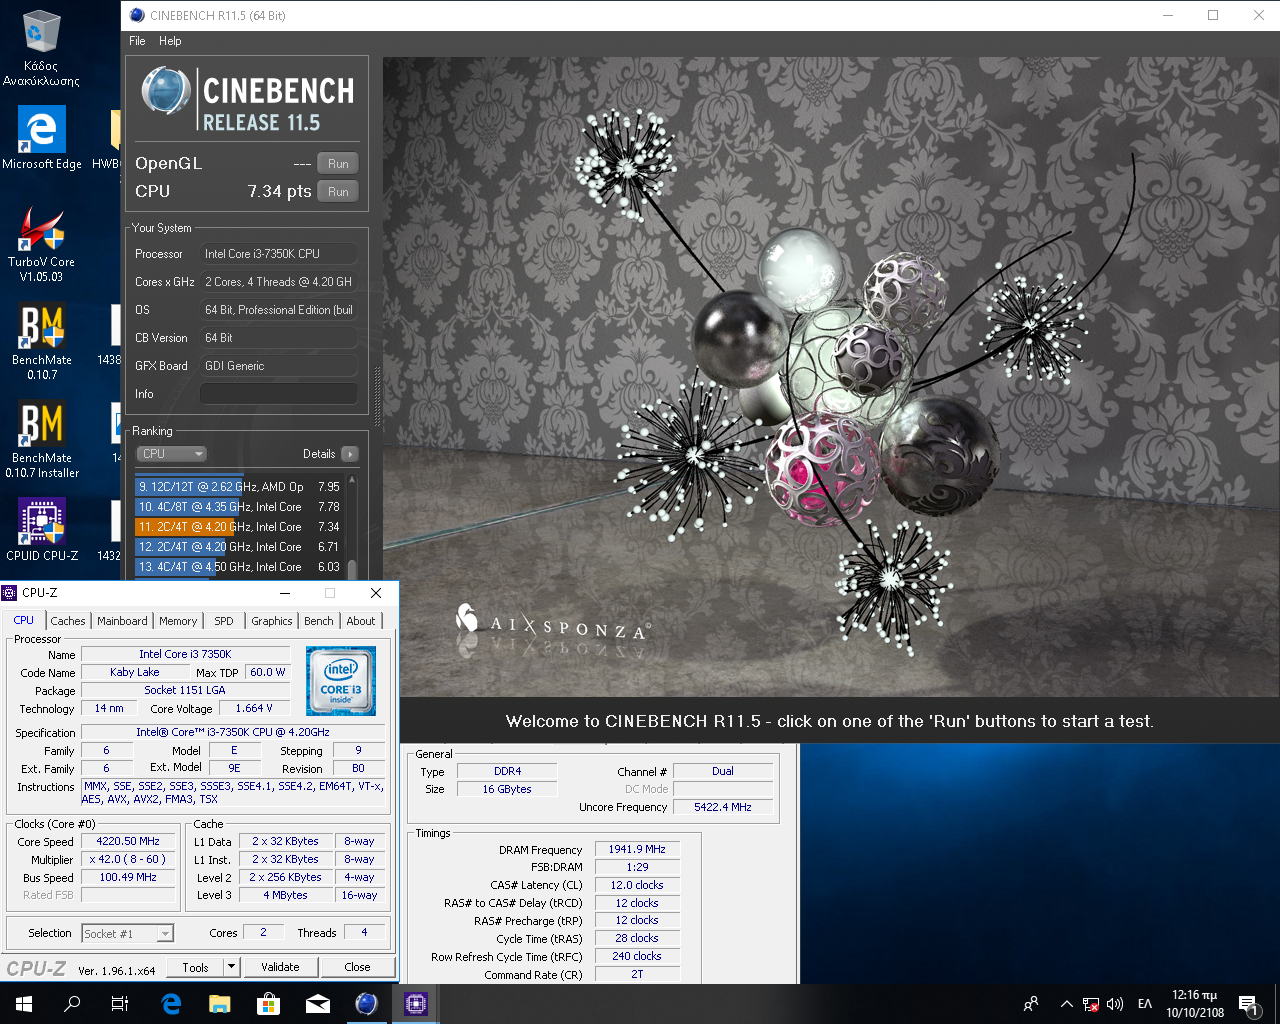
Task: Switch to Bench tab in CPU-Z
Action: pyautogui.click(x=319, y=621)
